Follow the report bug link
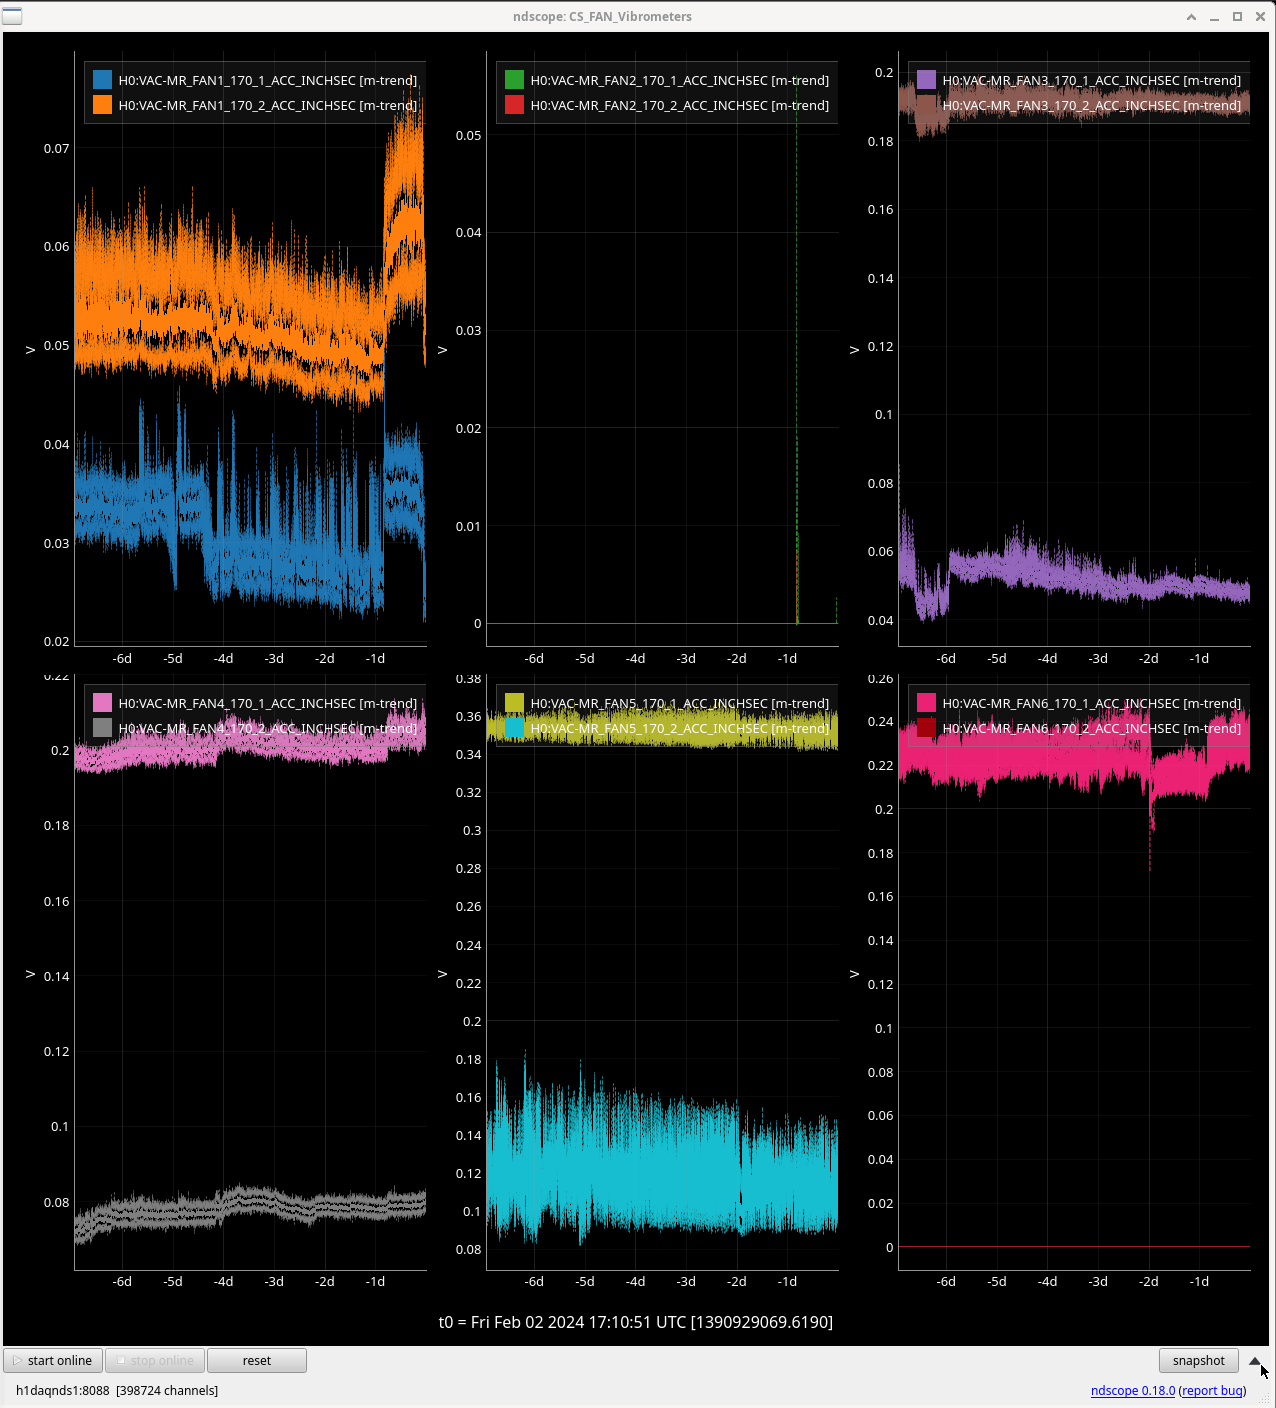 [x=1212, y=1390]
